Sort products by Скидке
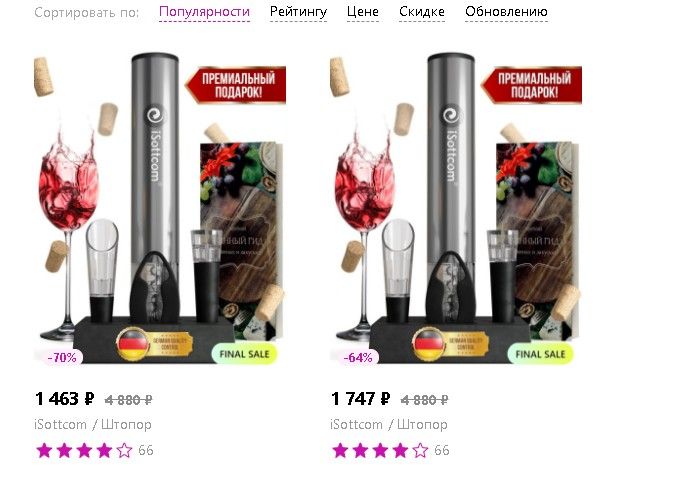 422,12
